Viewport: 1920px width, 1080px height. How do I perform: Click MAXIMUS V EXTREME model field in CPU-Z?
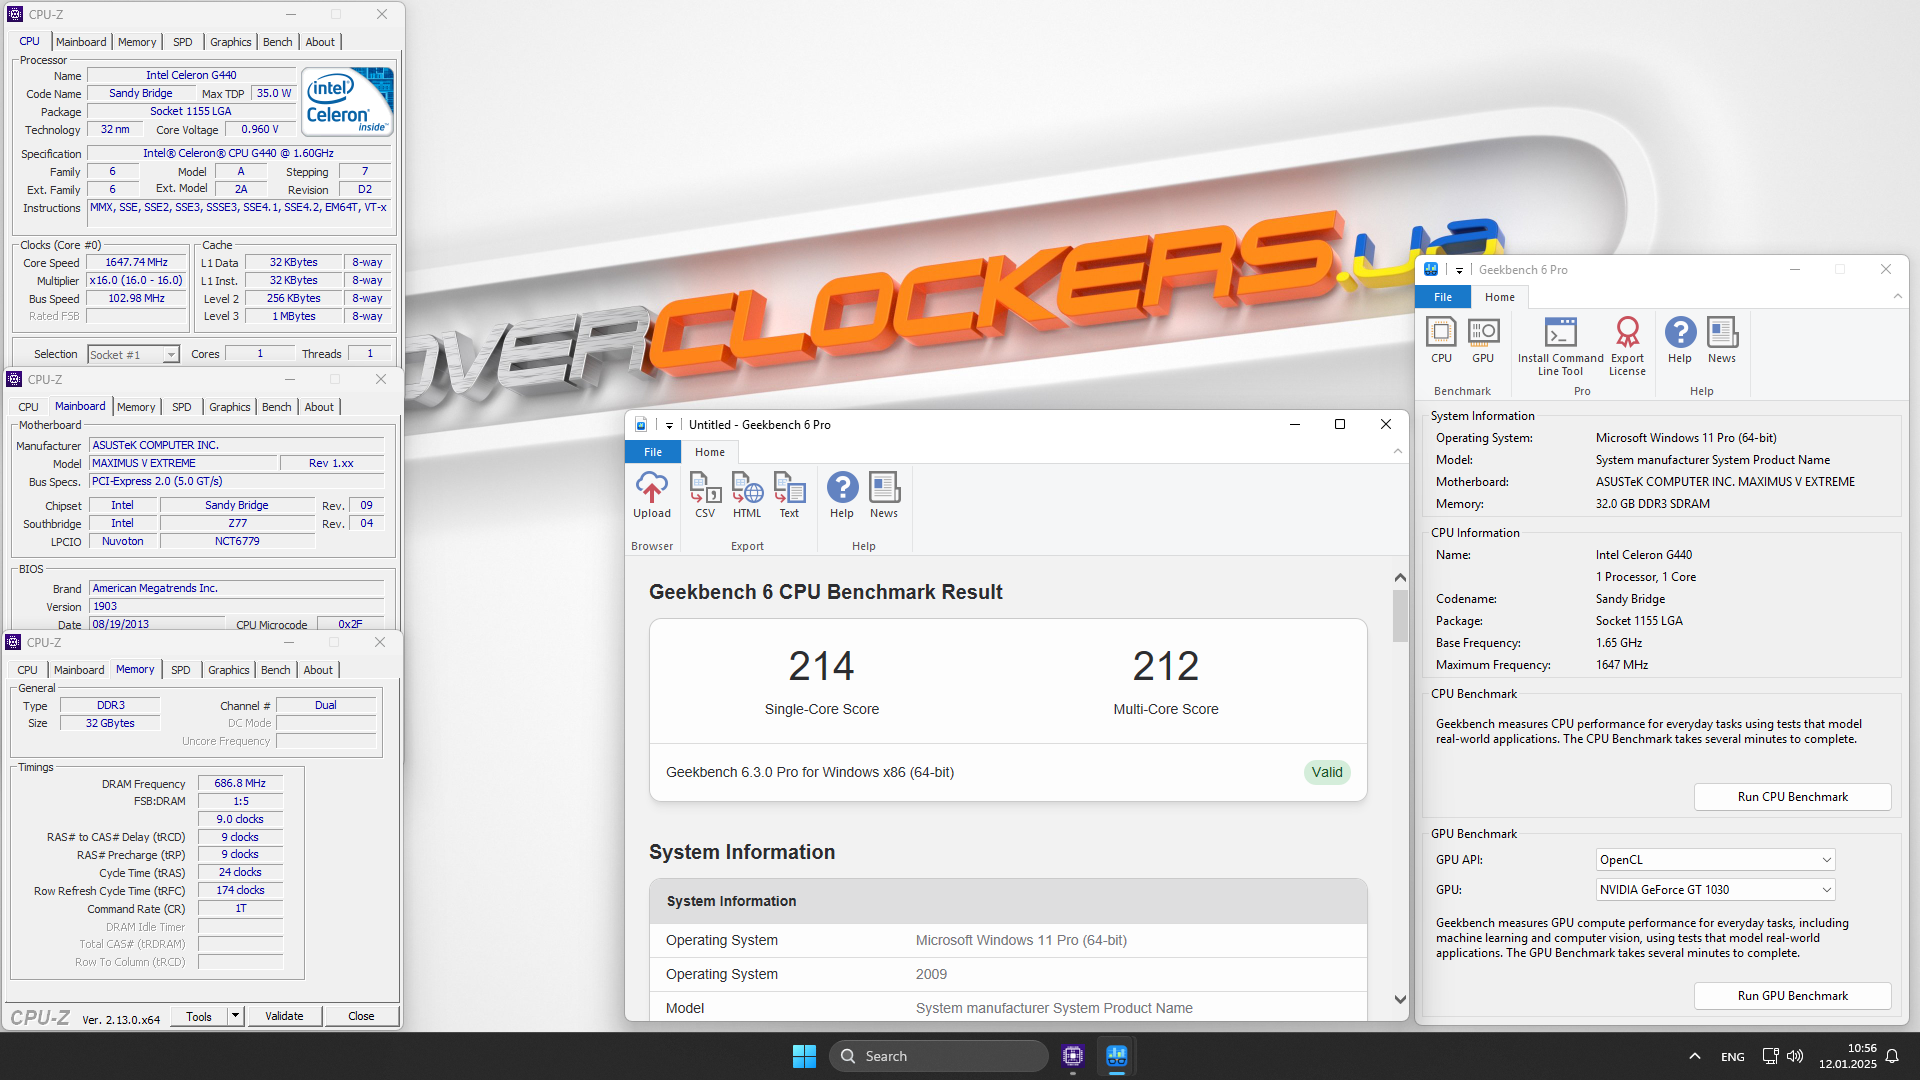pos(182,464)
